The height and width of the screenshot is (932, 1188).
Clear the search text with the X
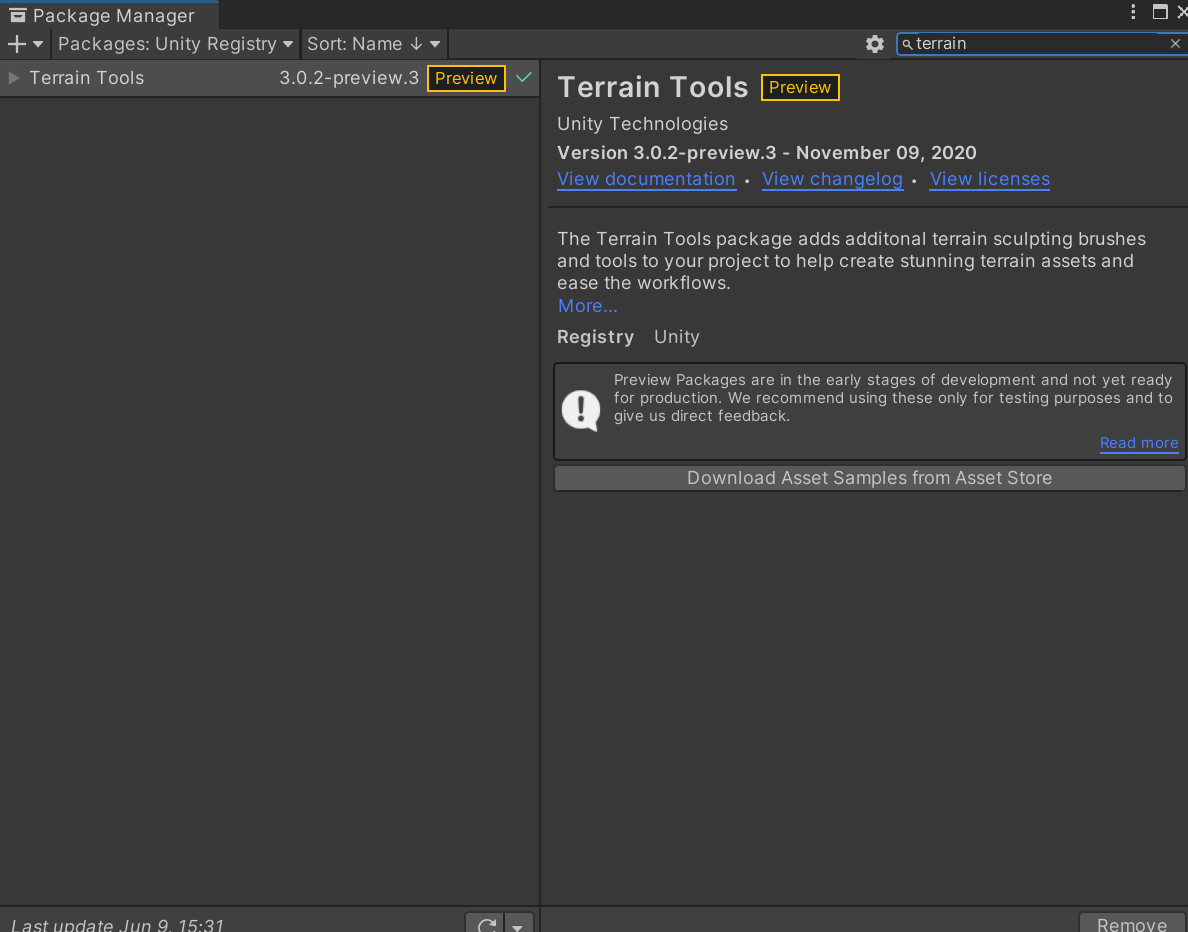[1175, 44]
